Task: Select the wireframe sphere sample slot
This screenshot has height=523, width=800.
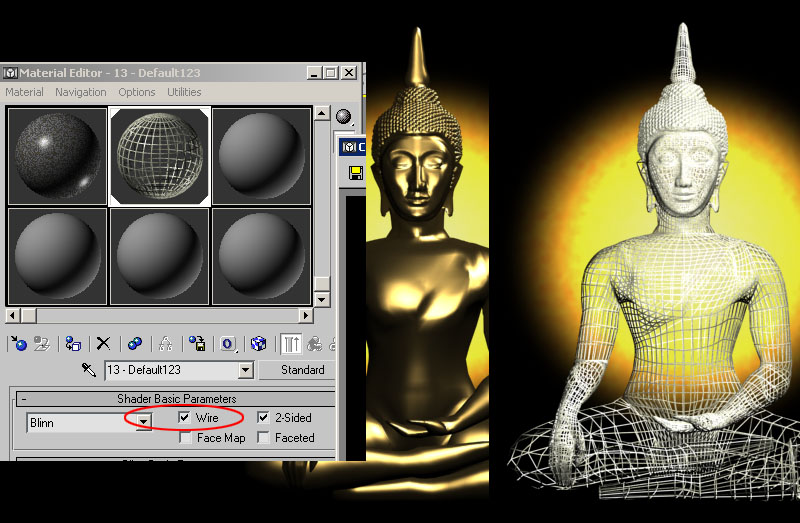Action: coord(160,156)
